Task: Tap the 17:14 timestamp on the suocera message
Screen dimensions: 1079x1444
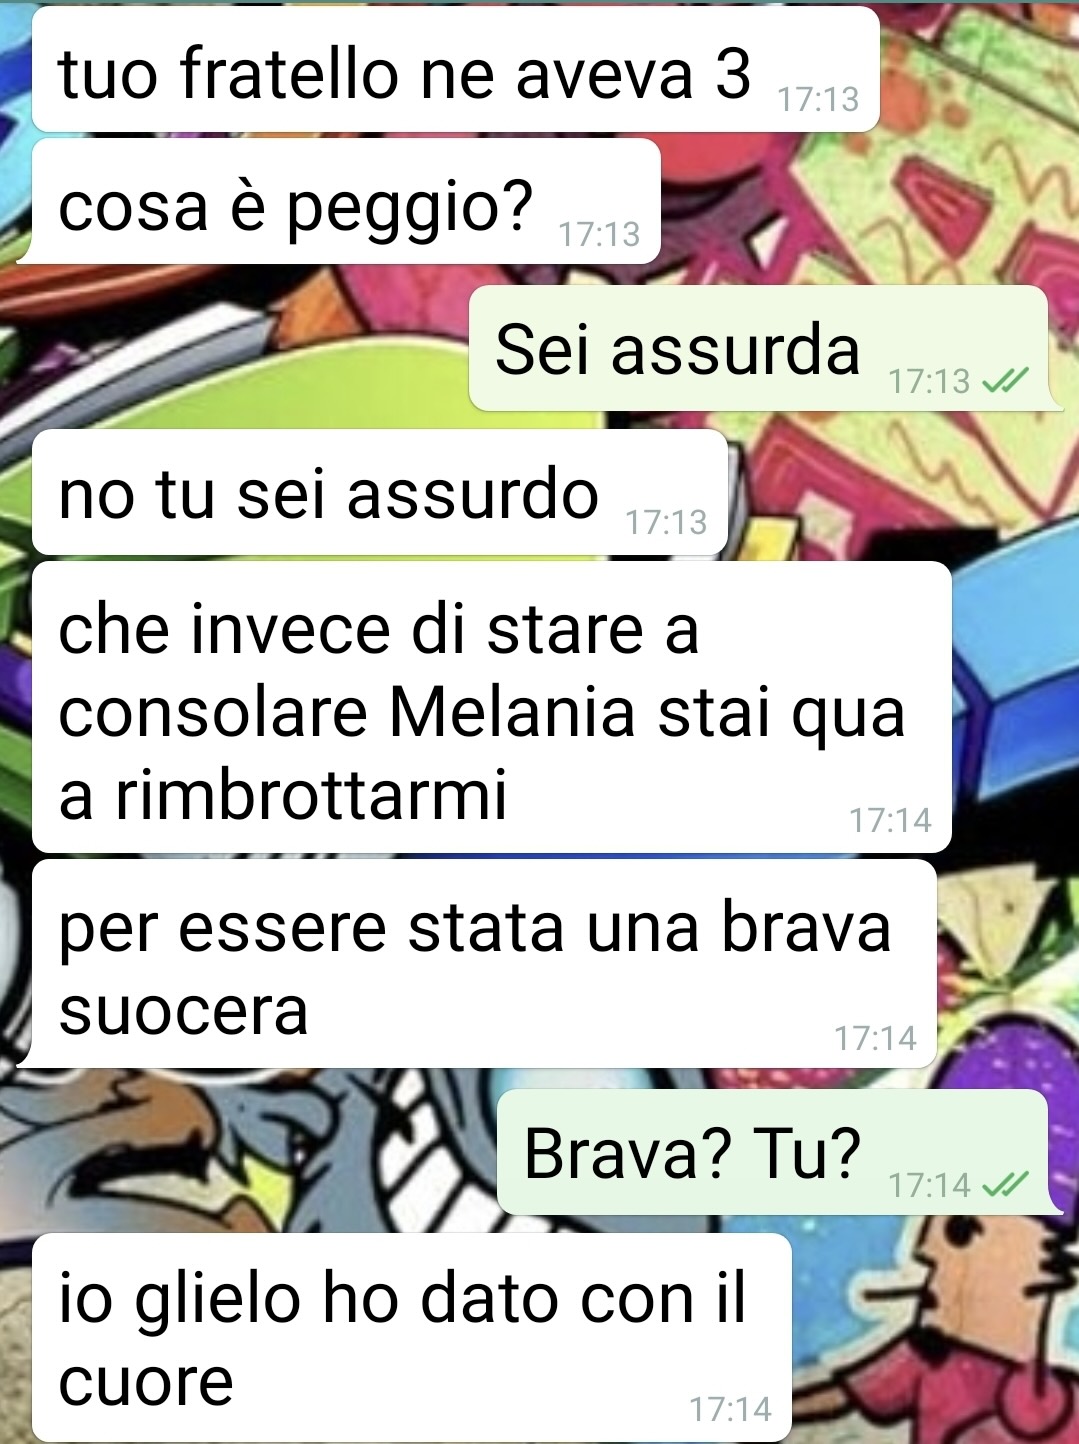Action: (876, 1038)
